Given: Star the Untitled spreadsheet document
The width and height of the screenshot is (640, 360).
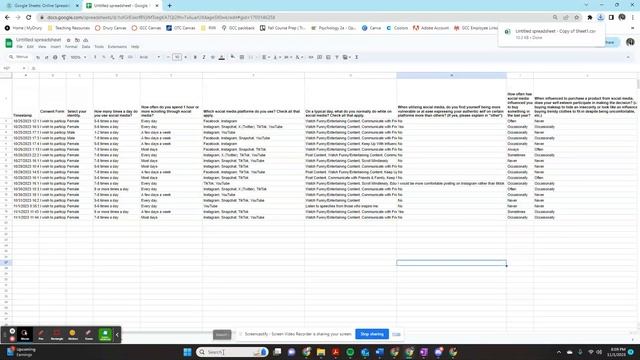Looking at the screenshot, I should (x=69, y=40).
